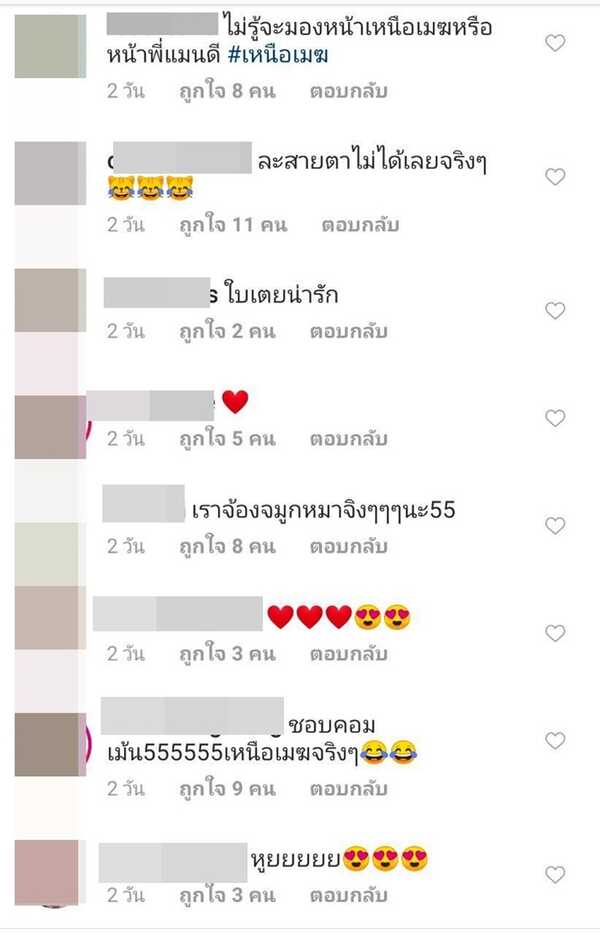Like the comment saying ใบเตยน่ารัก
600x934 pixels.
pos(555,311)
